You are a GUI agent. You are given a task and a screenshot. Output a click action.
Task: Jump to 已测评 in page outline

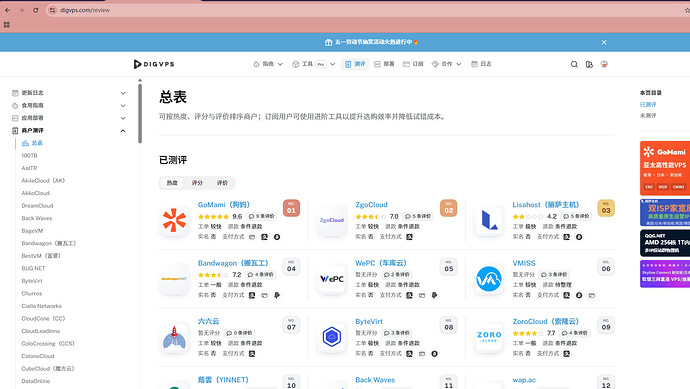click(648, 105)
